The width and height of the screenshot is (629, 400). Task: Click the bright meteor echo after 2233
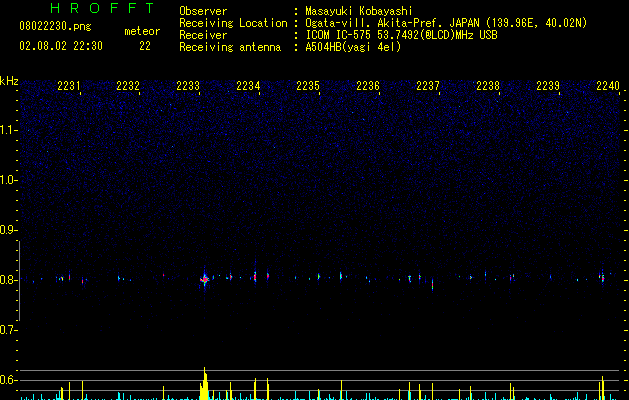coord(205,279)
